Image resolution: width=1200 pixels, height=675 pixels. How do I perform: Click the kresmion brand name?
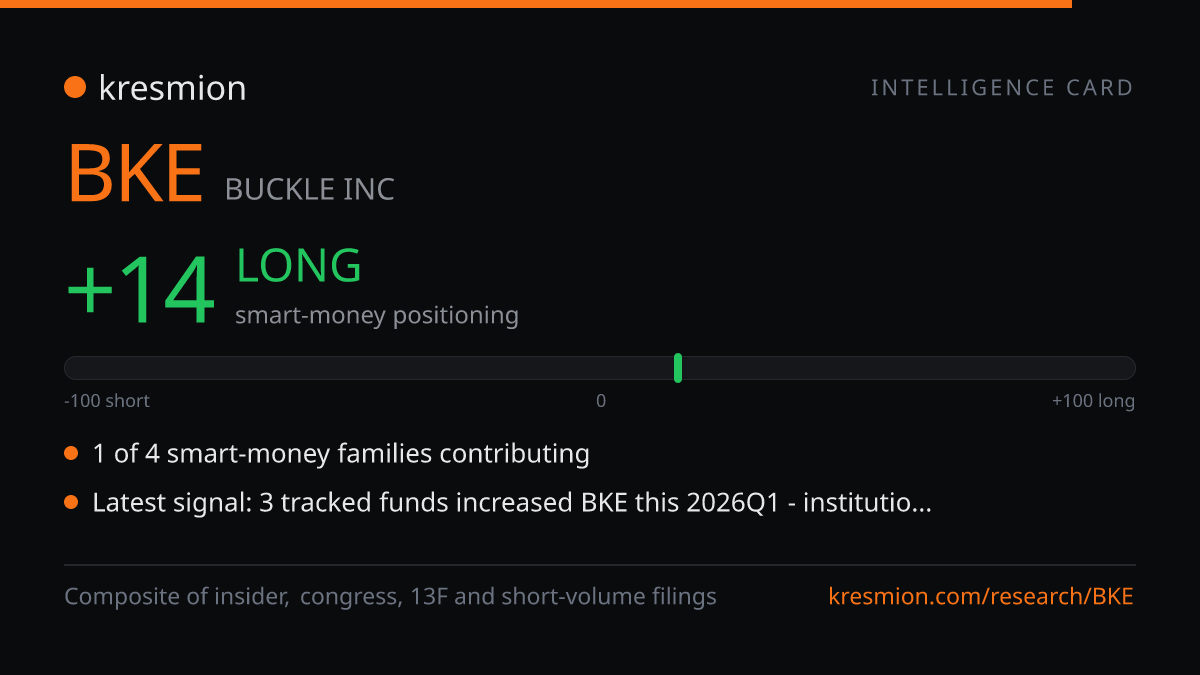[172, 88]
